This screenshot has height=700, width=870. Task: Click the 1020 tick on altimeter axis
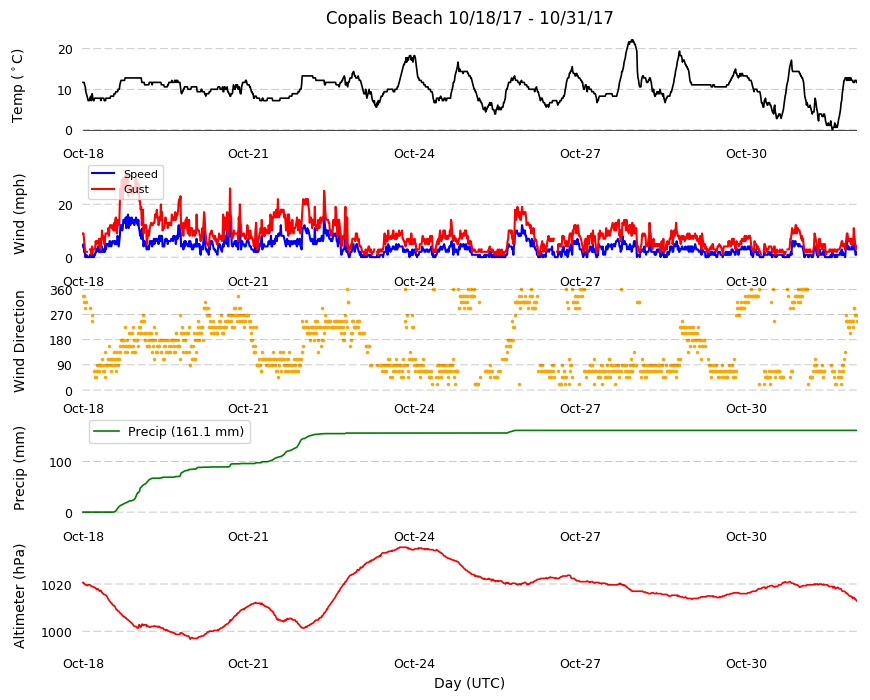[57, 586]
